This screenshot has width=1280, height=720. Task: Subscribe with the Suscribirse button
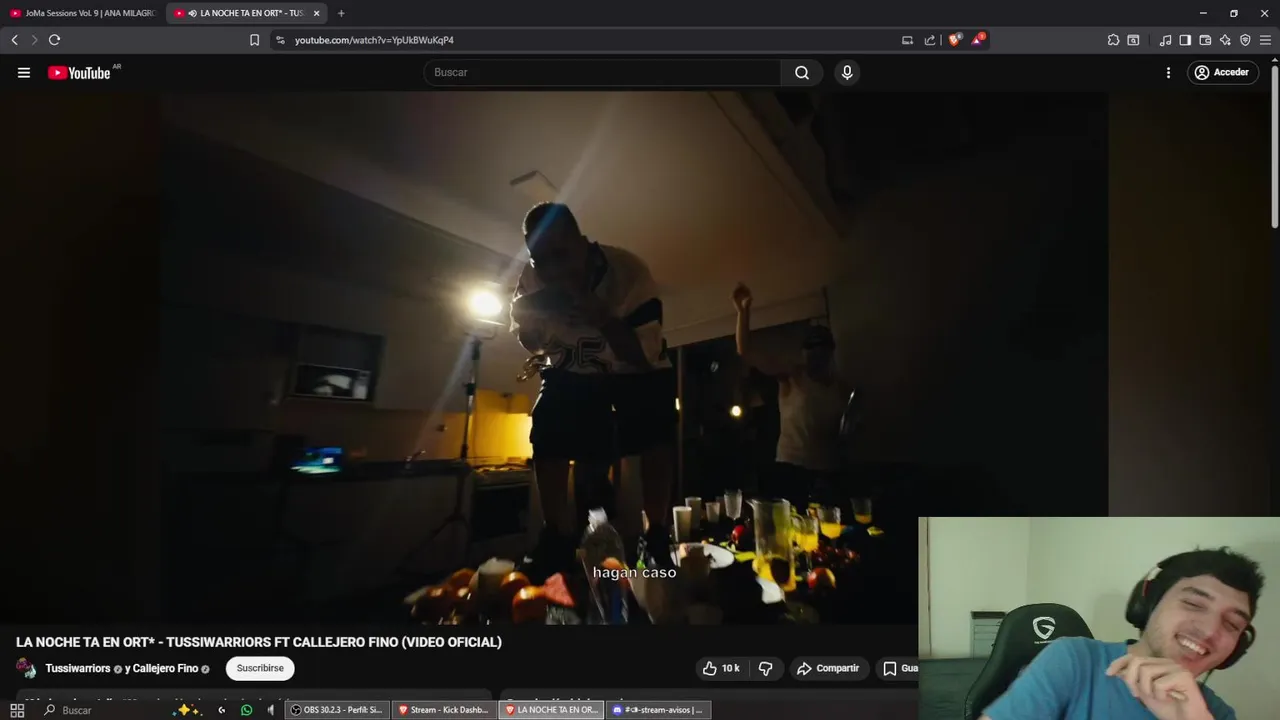click(260, 668)
